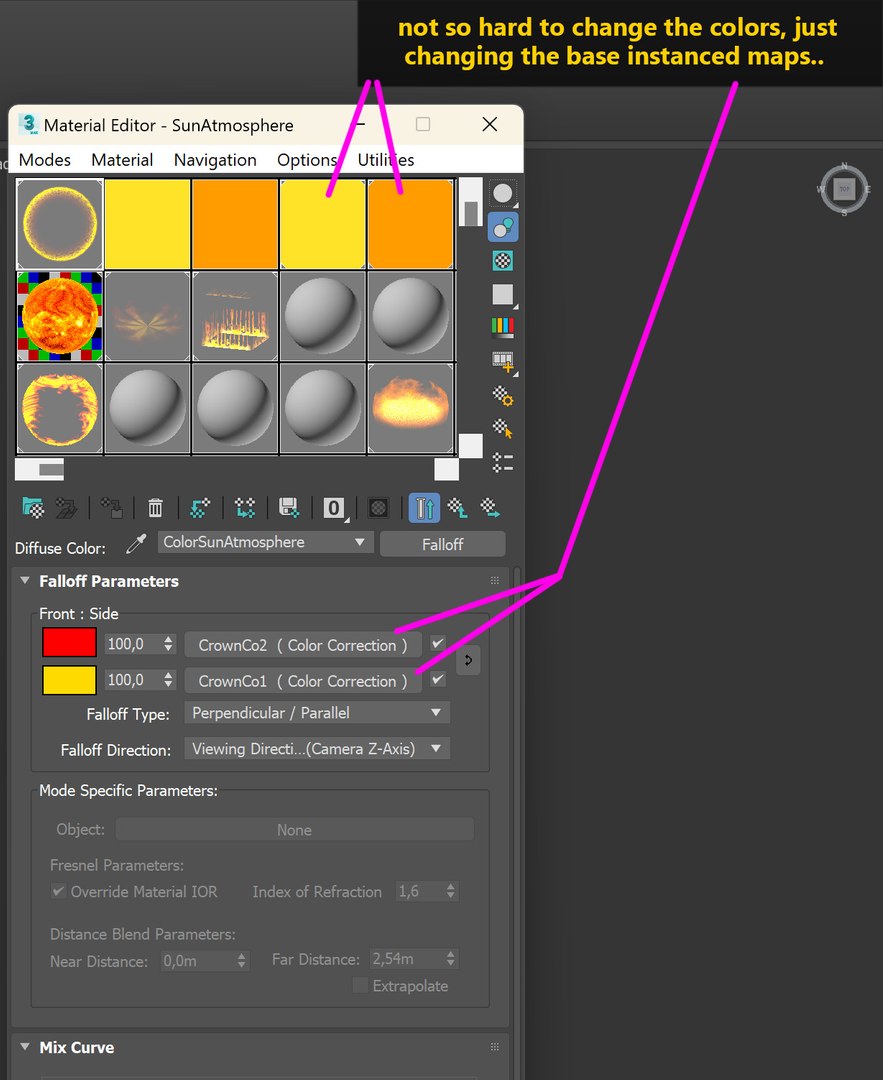The width and height of the screenshot is (883, 1080).
Task: Open the Material menu
Action: [x=122, y=160]
